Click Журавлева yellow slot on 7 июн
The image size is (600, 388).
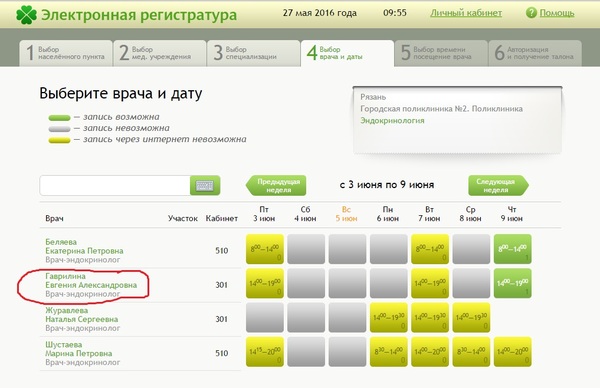click(x=430, y=317)
